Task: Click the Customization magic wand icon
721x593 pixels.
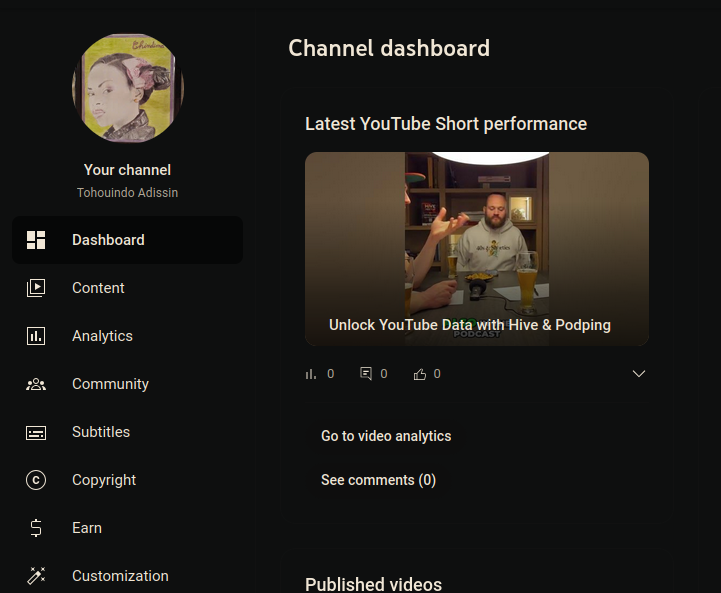Action: pyautogui.click(x=36, y=576)
